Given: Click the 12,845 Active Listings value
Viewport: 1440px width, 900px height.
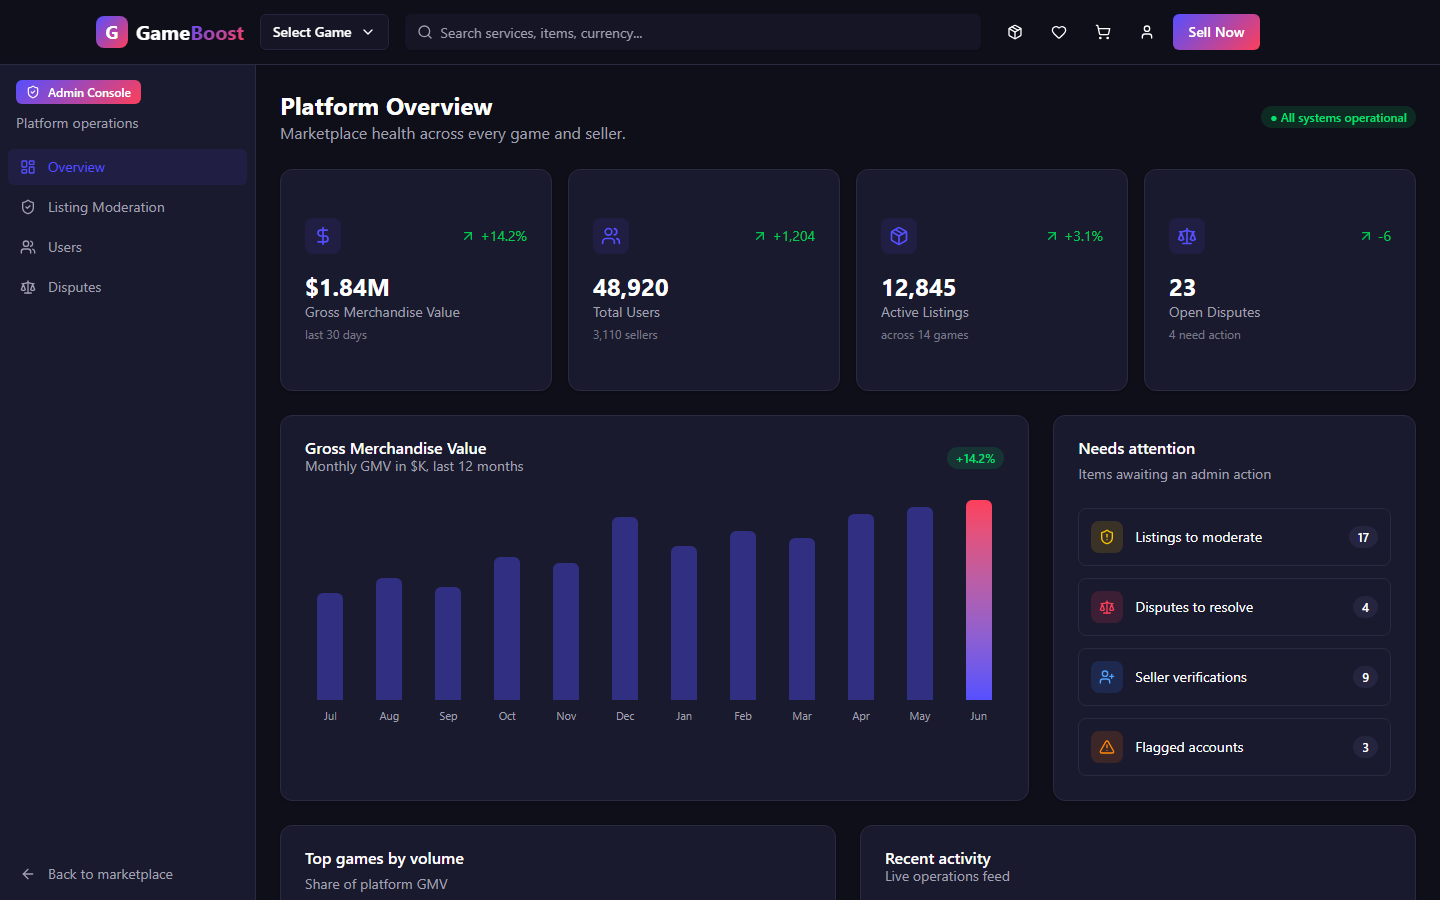Looking at the screenshot, I should 918,288.
